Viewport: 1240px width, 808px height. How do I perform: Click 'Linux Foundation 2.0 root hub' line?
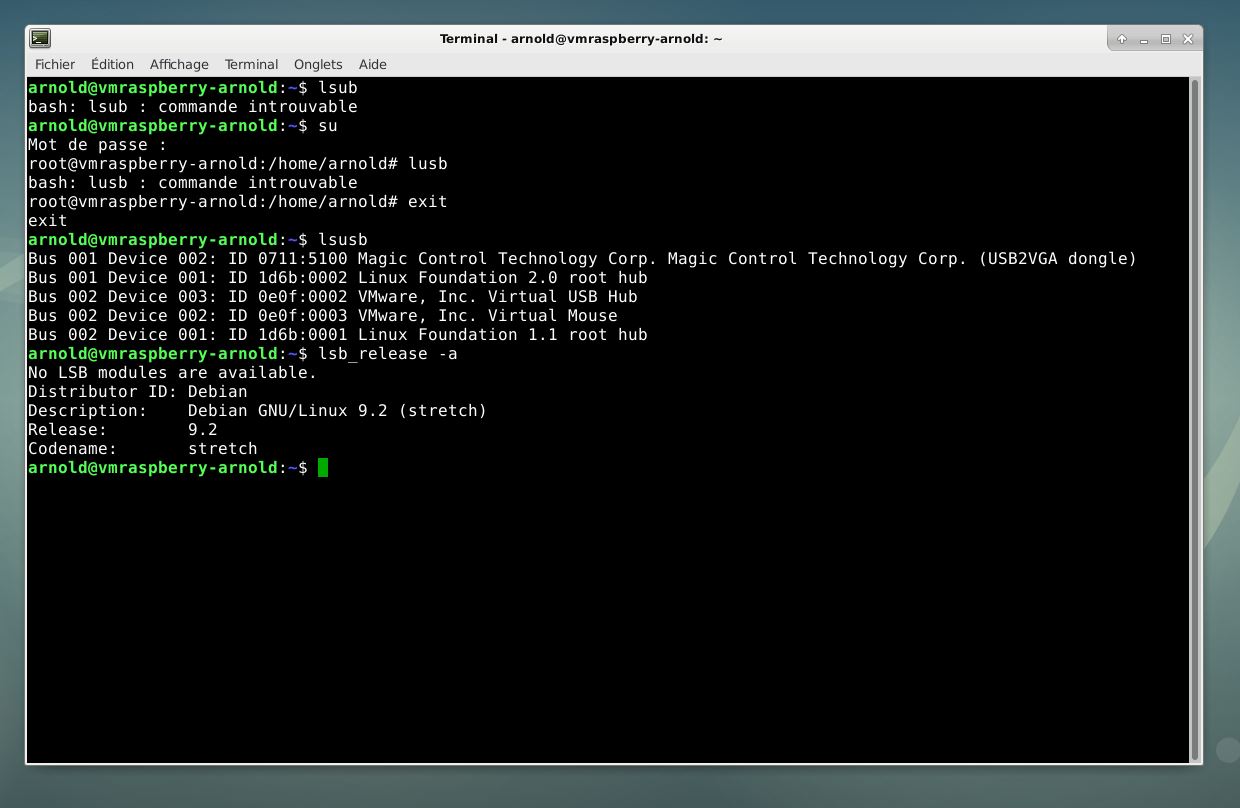[x=338, y=278]
